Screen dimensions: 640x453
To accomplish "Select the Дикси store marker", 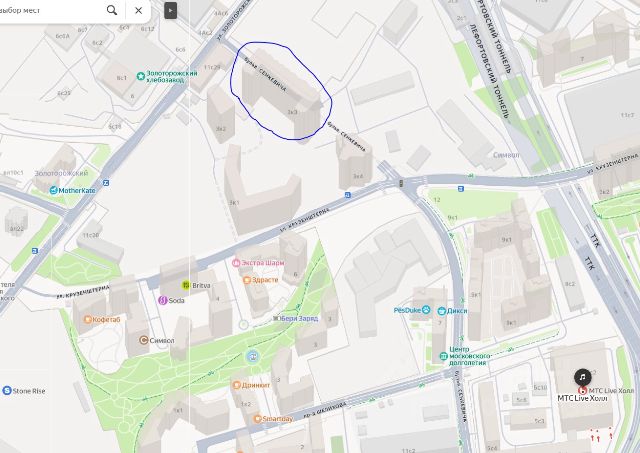I will point(442,311).
